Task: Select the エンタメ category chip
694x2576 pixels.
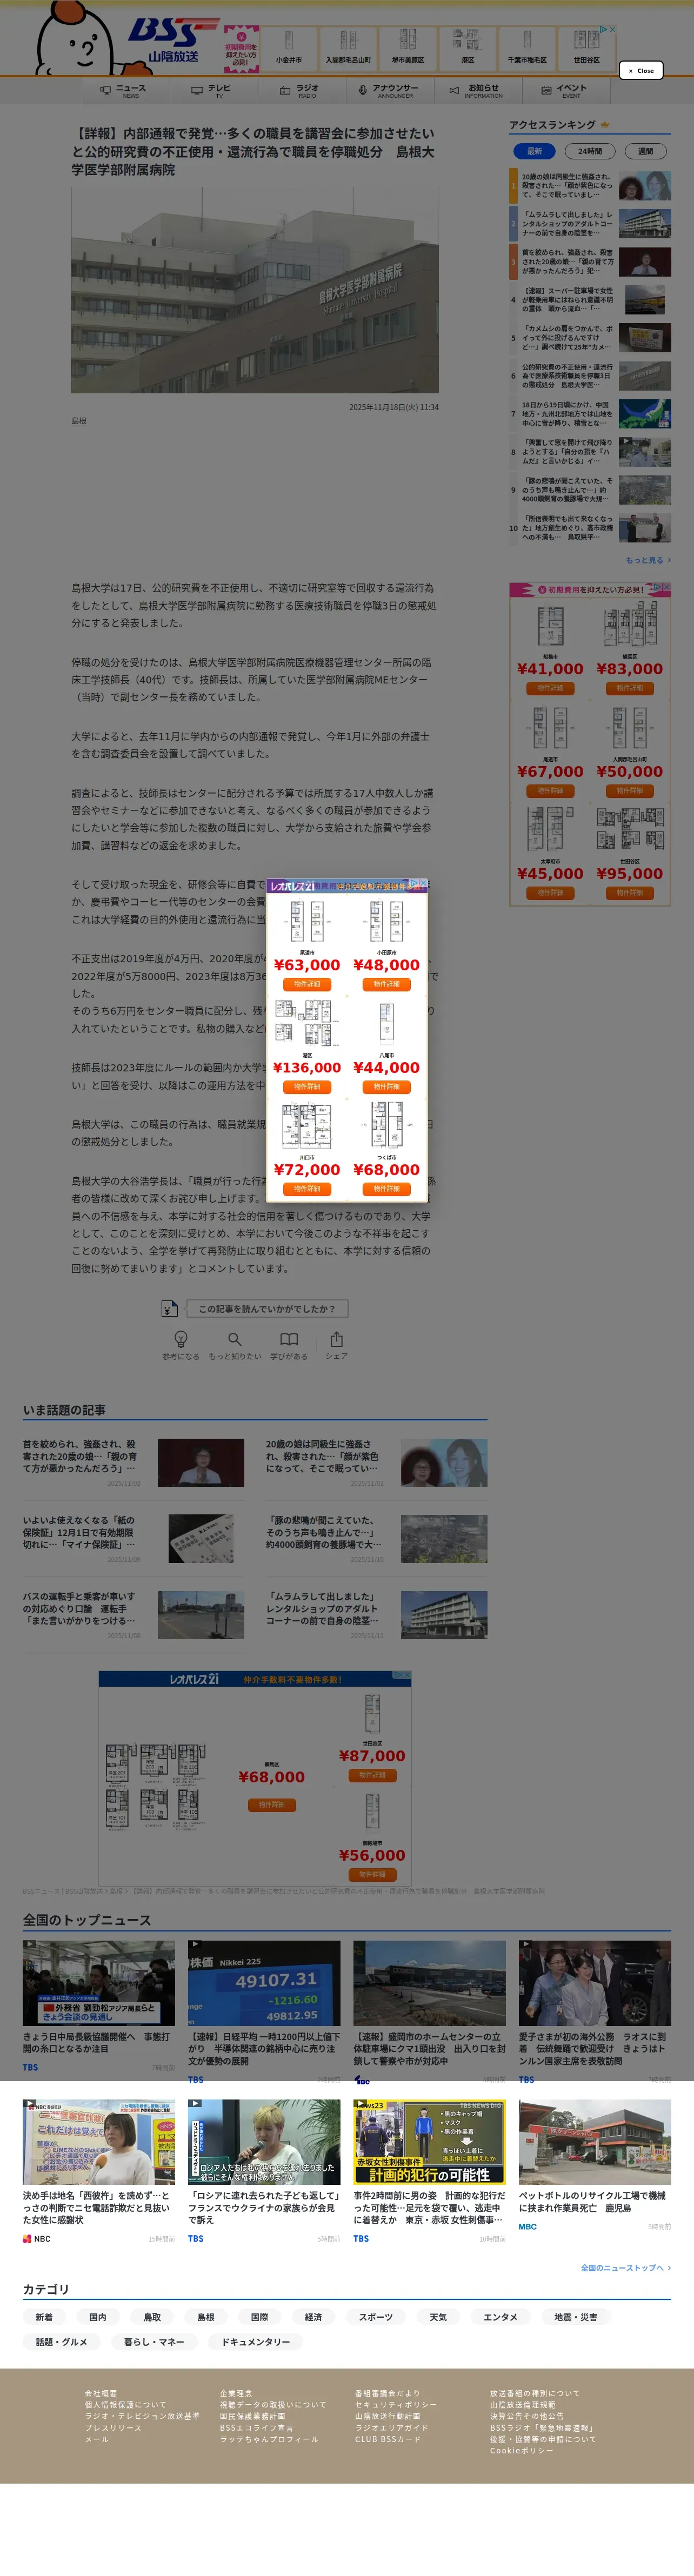Action: 500,2317
